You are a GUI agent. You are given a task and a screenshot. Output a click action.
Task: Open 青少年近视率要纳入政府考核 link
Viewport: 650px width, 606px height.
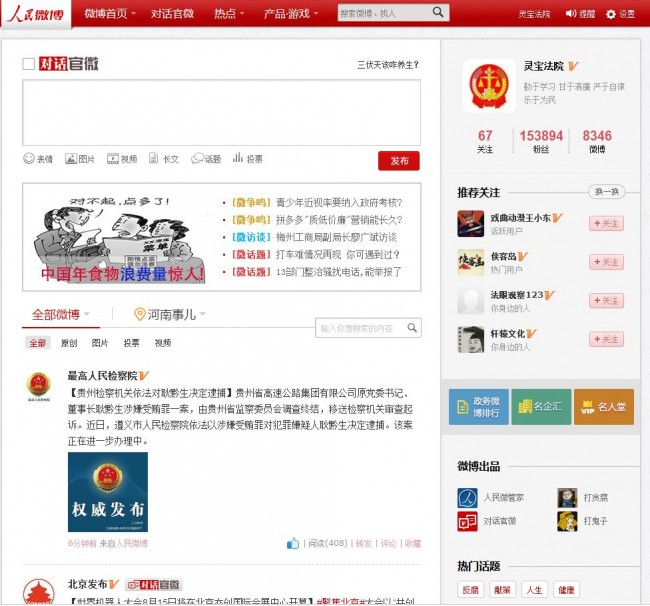coord(339,203)
